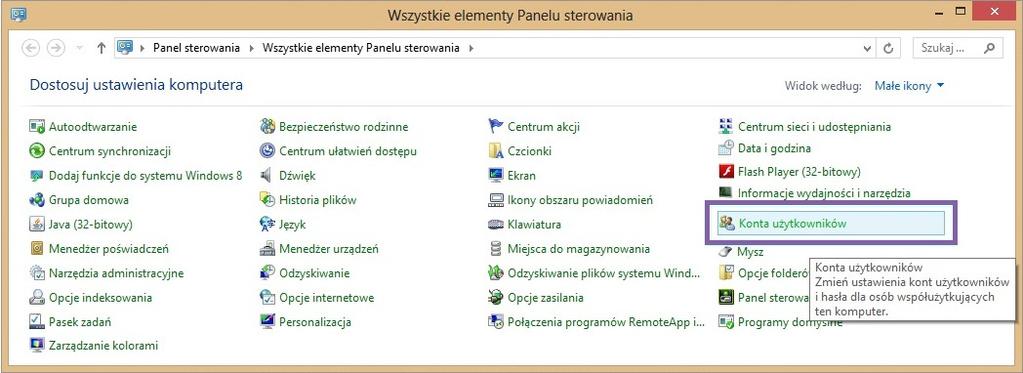Viewport: 1023px width, 373px height.
Task: Click Menedżer poświadczeń icon
Action: coord(37,248)
